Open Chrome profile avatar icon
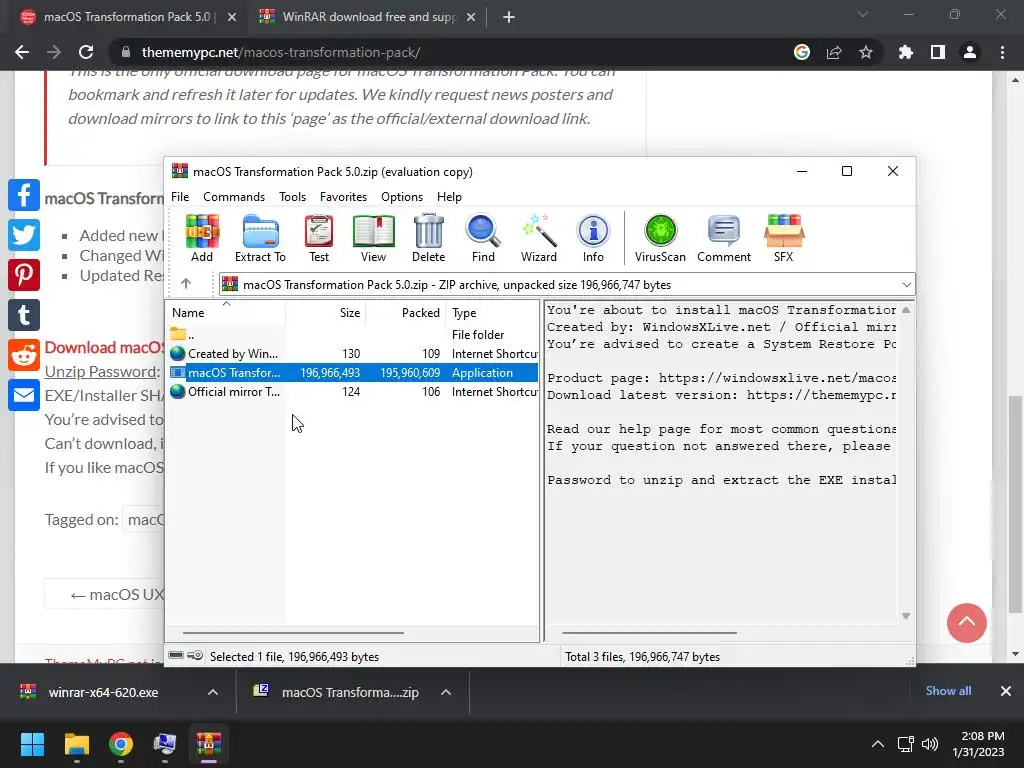Viewport: 1024px width, 768px height. [x=970, y=52]
